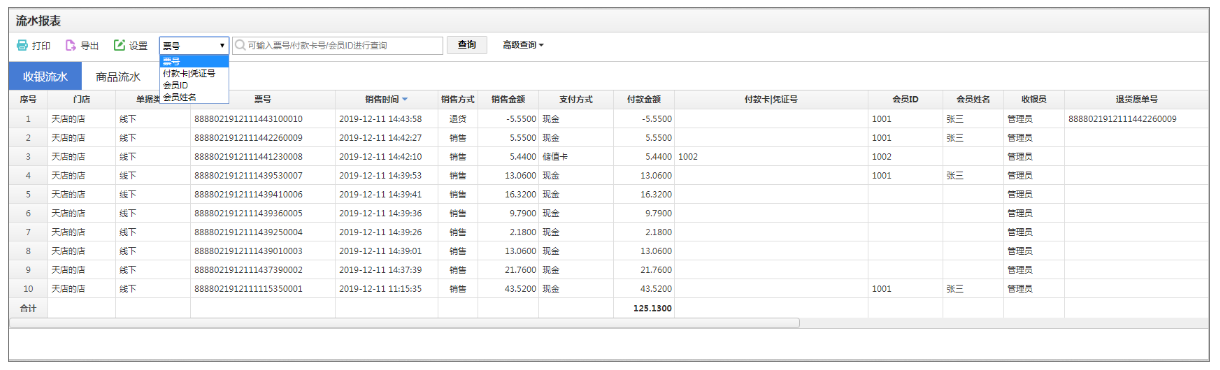Select the 收银流水 tab
Image resolution: width=1220 pixels, height=370 pixels.
[x=45, y=76]
